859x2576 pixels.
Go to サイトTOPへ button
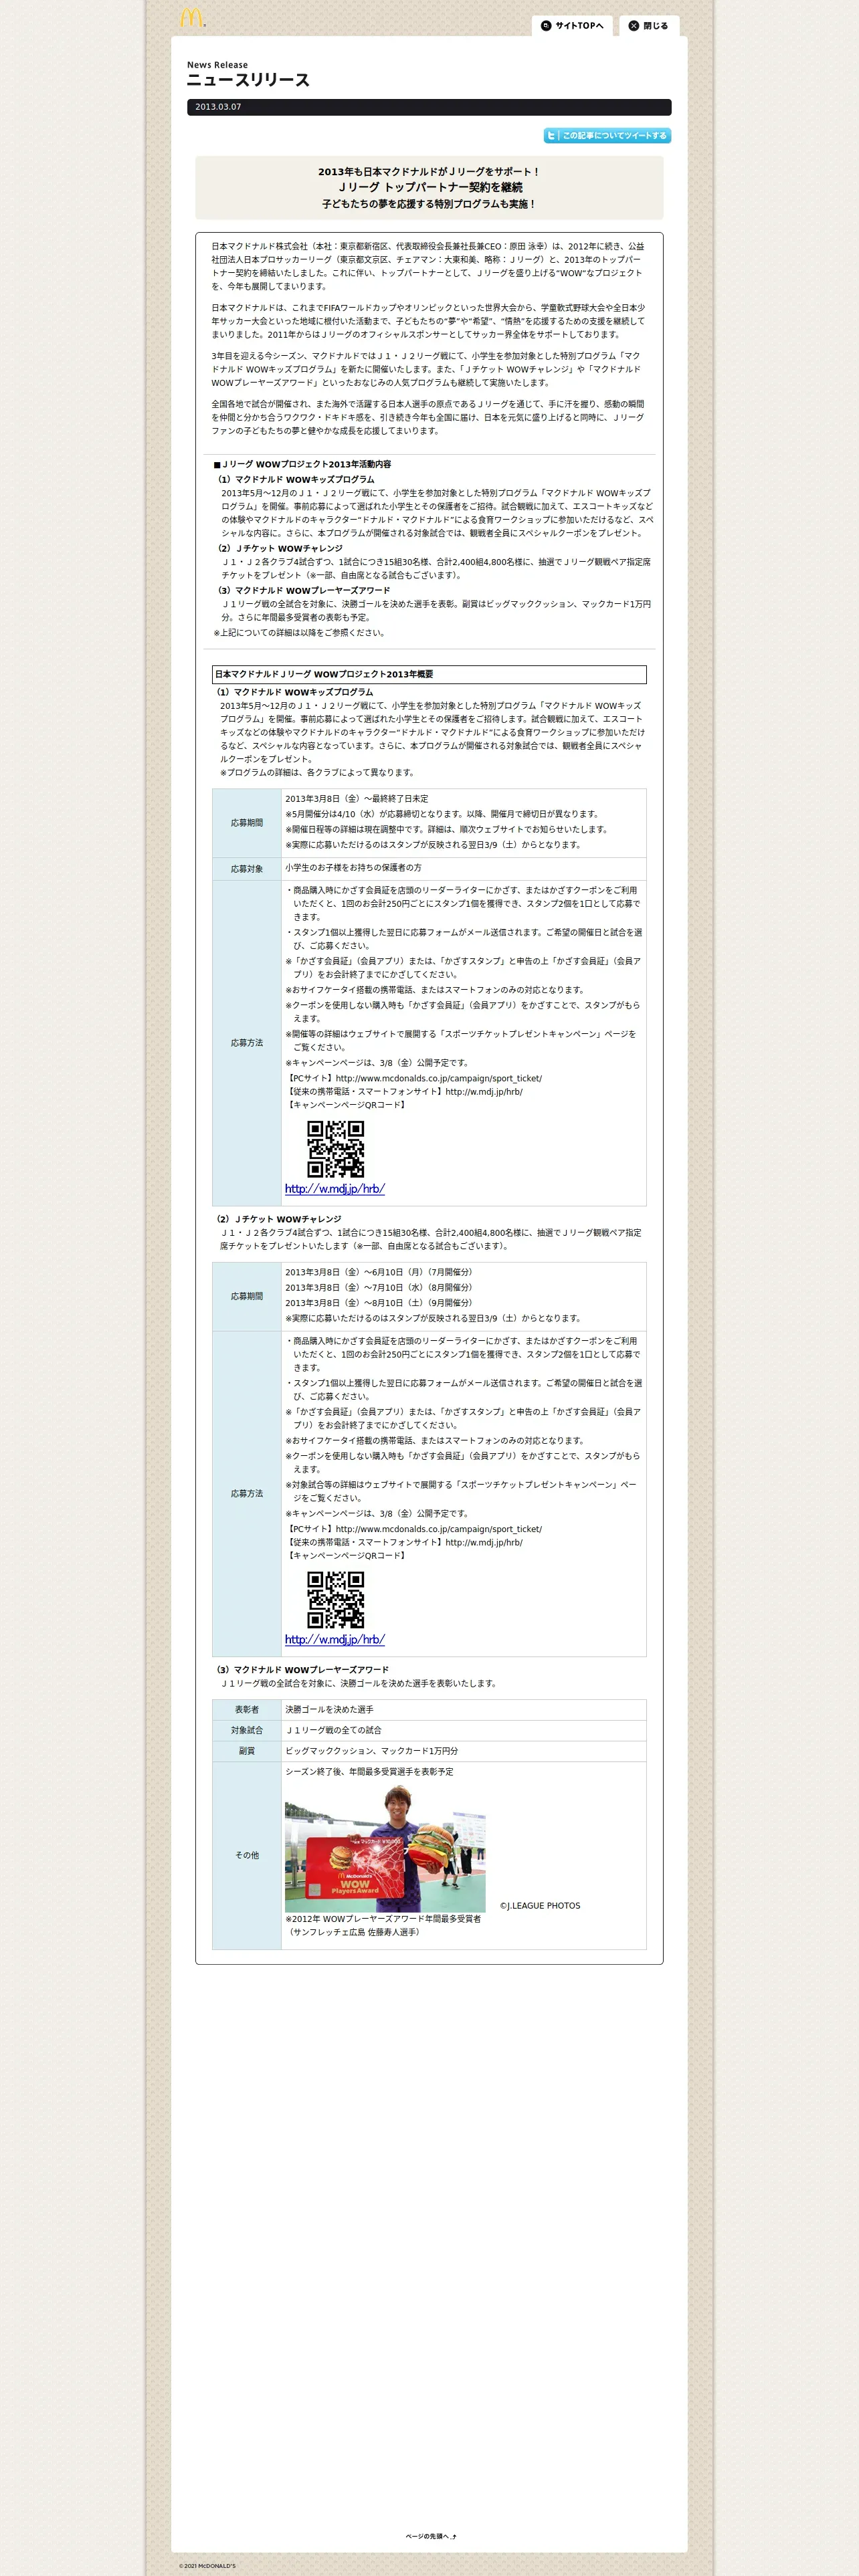(573, 26)
